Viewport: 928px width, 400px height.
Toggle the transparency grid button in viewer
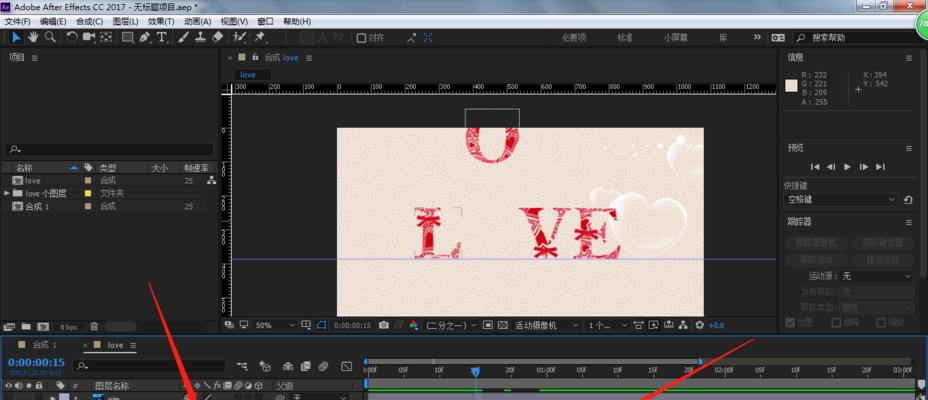coord(502,325)
